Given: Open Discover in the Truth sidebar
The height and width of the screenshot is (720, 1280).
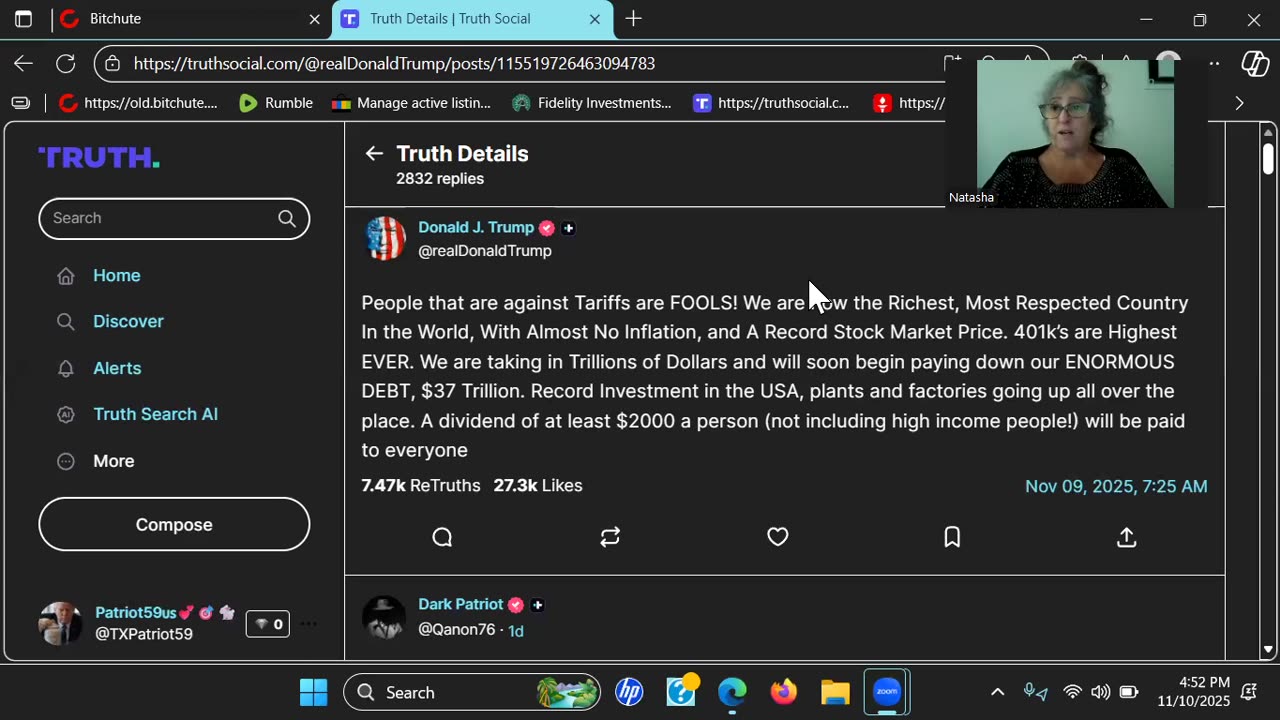Looking at the screenshot, I should pyautogui.click(x=128, y=322).
